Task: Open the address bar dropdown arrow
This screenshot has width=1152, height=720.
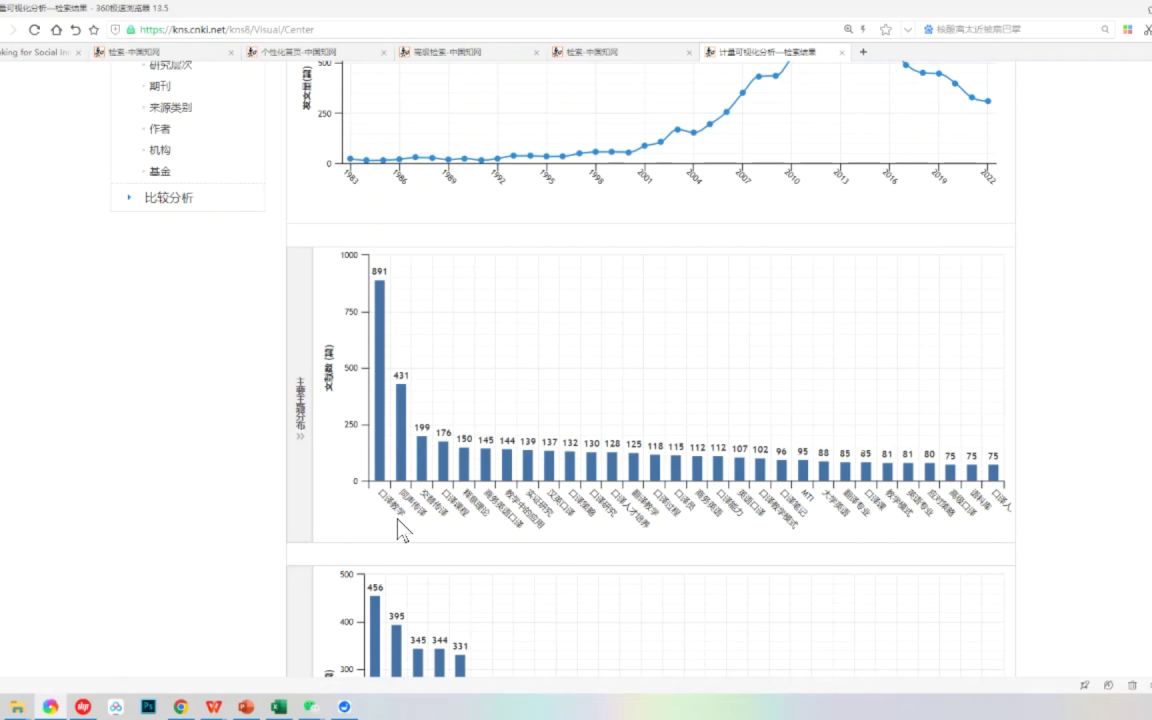Action: [908, 29]
